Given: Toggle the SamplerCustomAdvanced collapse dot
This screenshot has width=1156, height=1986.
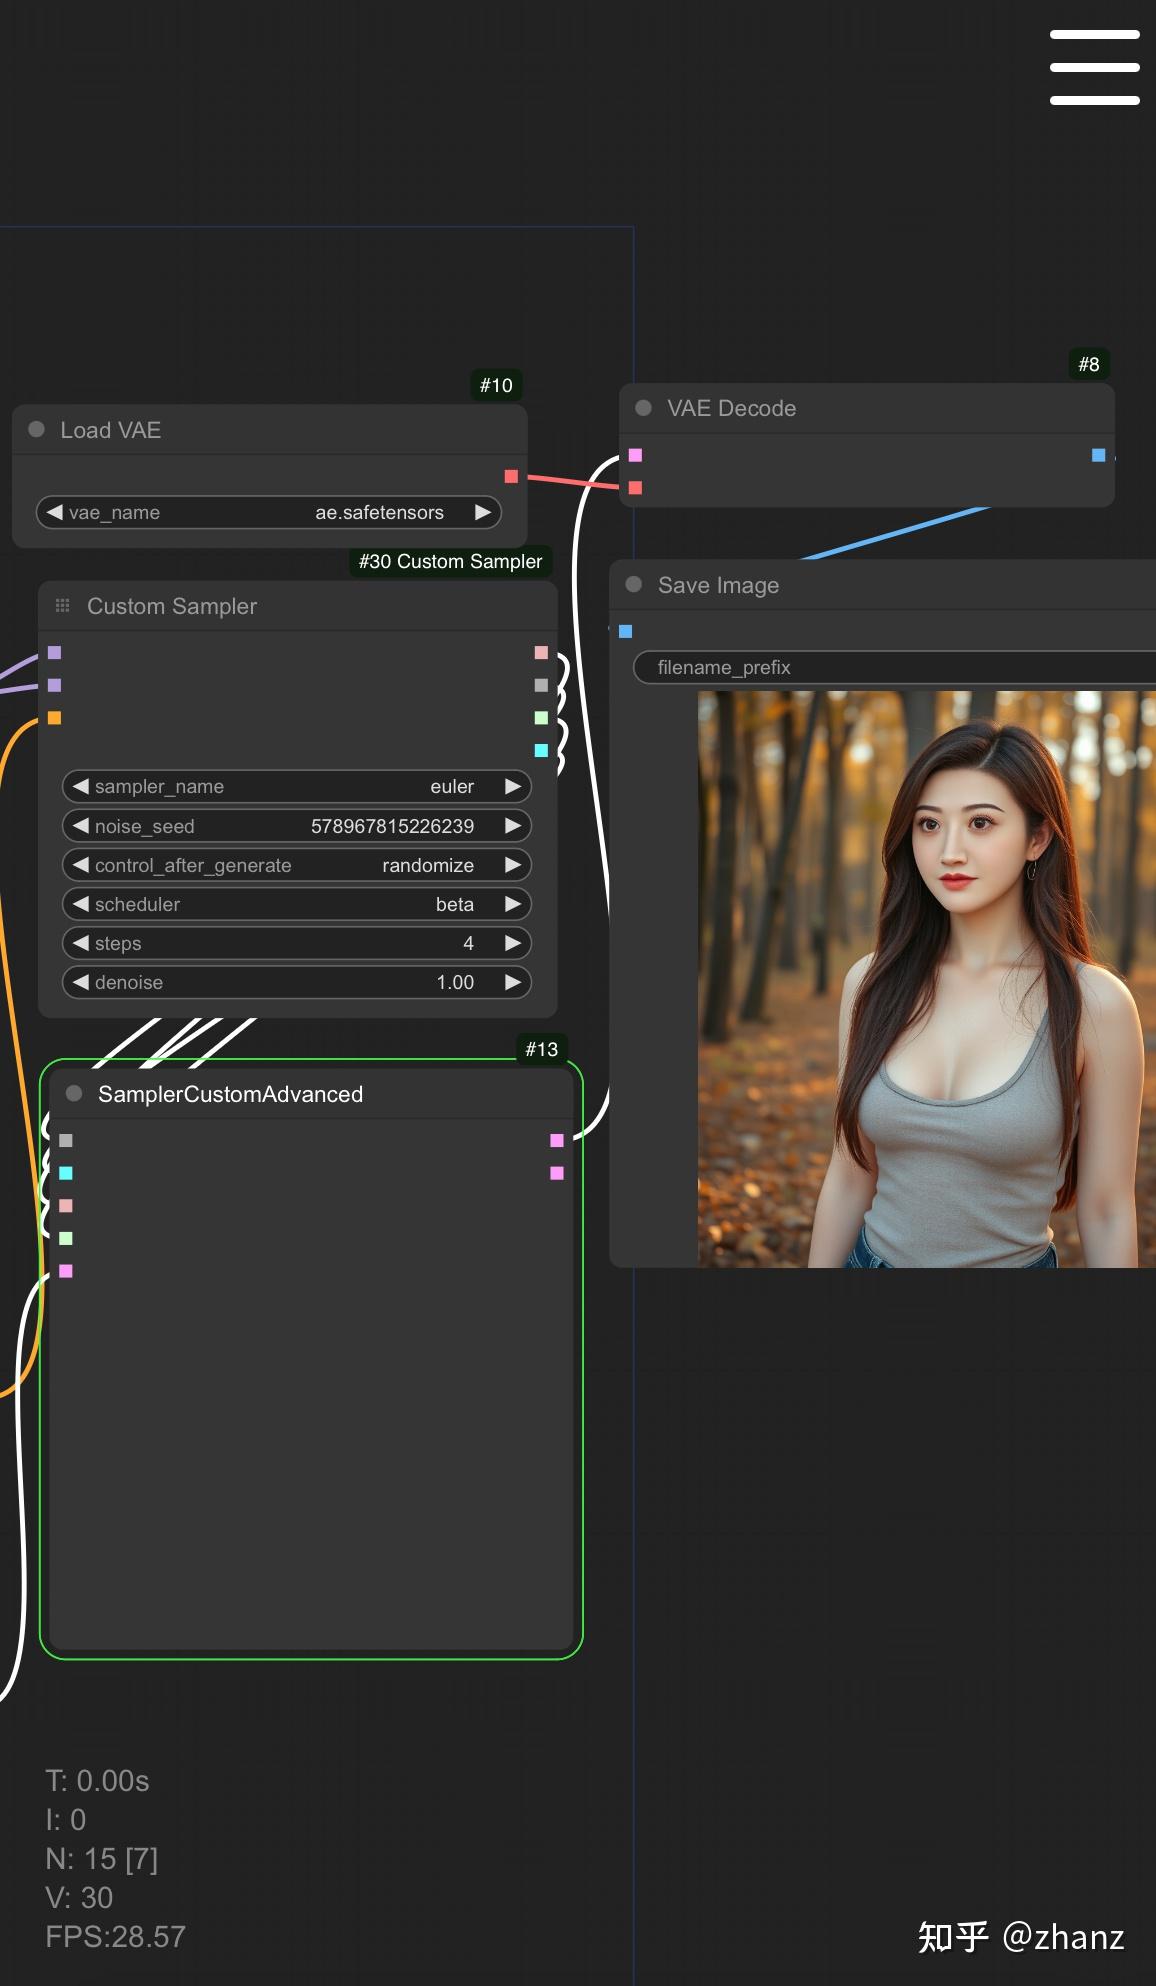Looking at the screenshot, I should pos(74,1094).
